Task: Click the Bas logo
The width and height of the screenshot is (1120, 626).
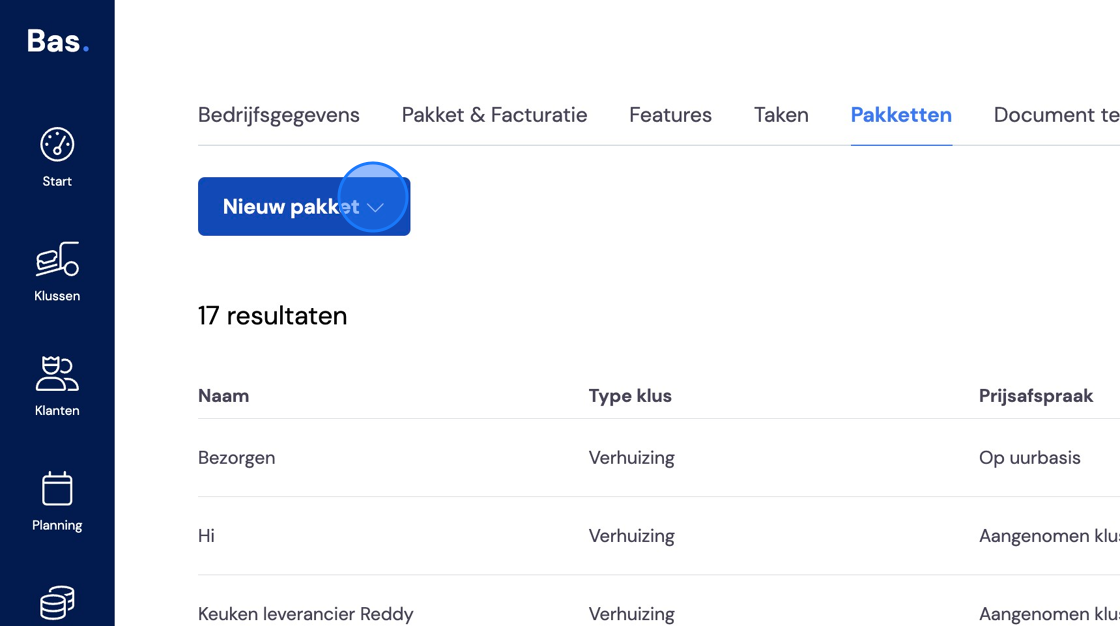Action: (58, 41)
